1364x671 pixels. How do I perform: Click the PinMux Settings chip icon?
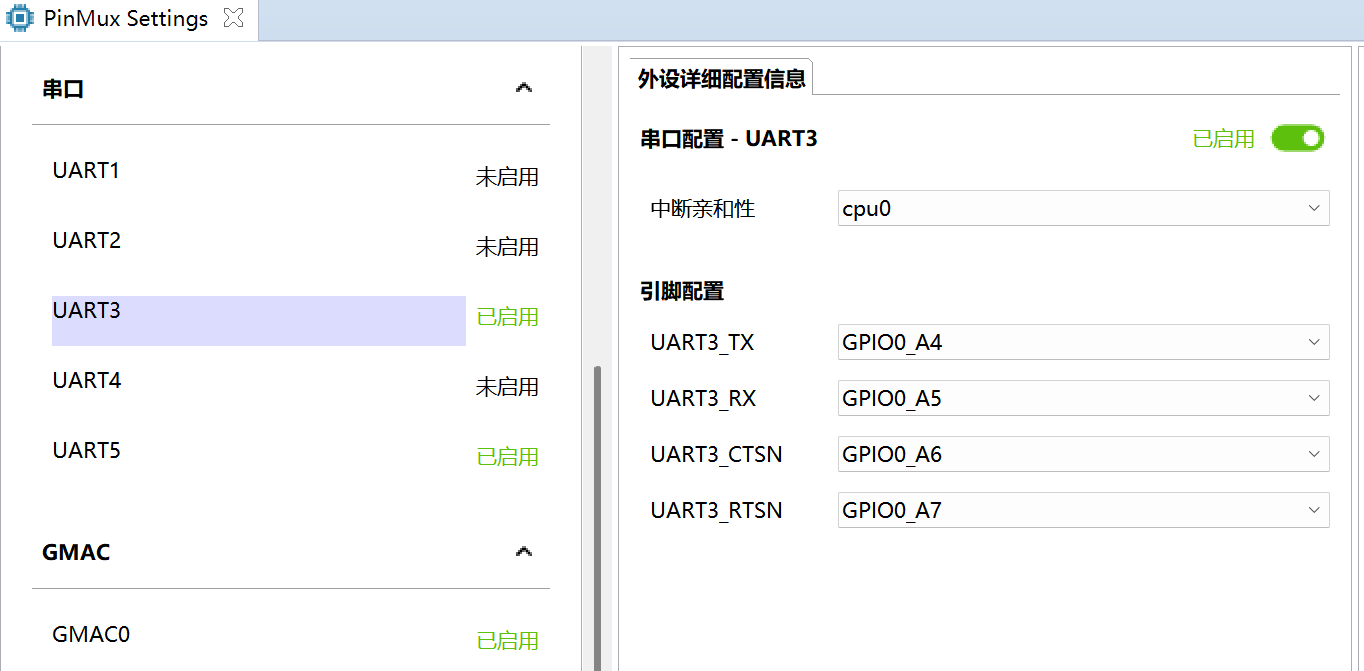pos(21,19)
